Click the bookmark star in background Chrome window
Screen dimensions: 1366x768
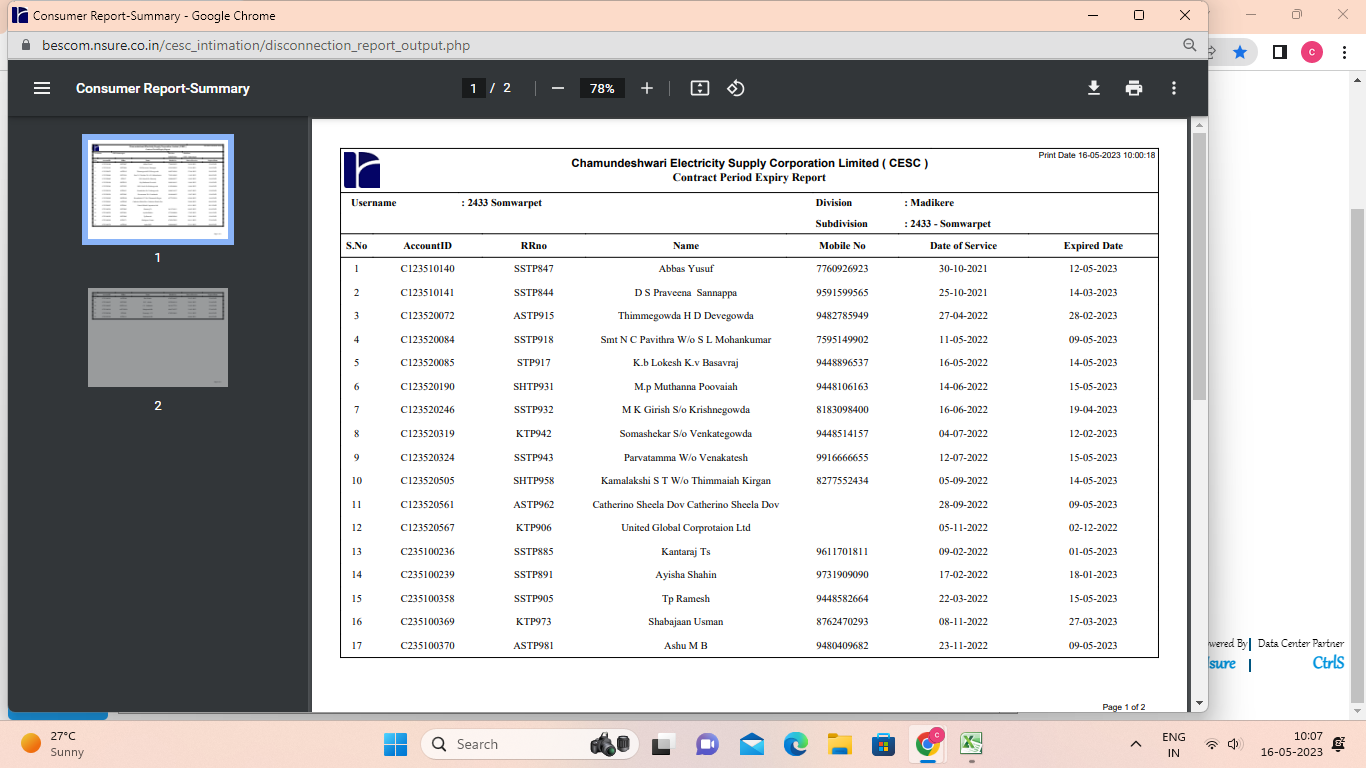tap(1240, 52)
